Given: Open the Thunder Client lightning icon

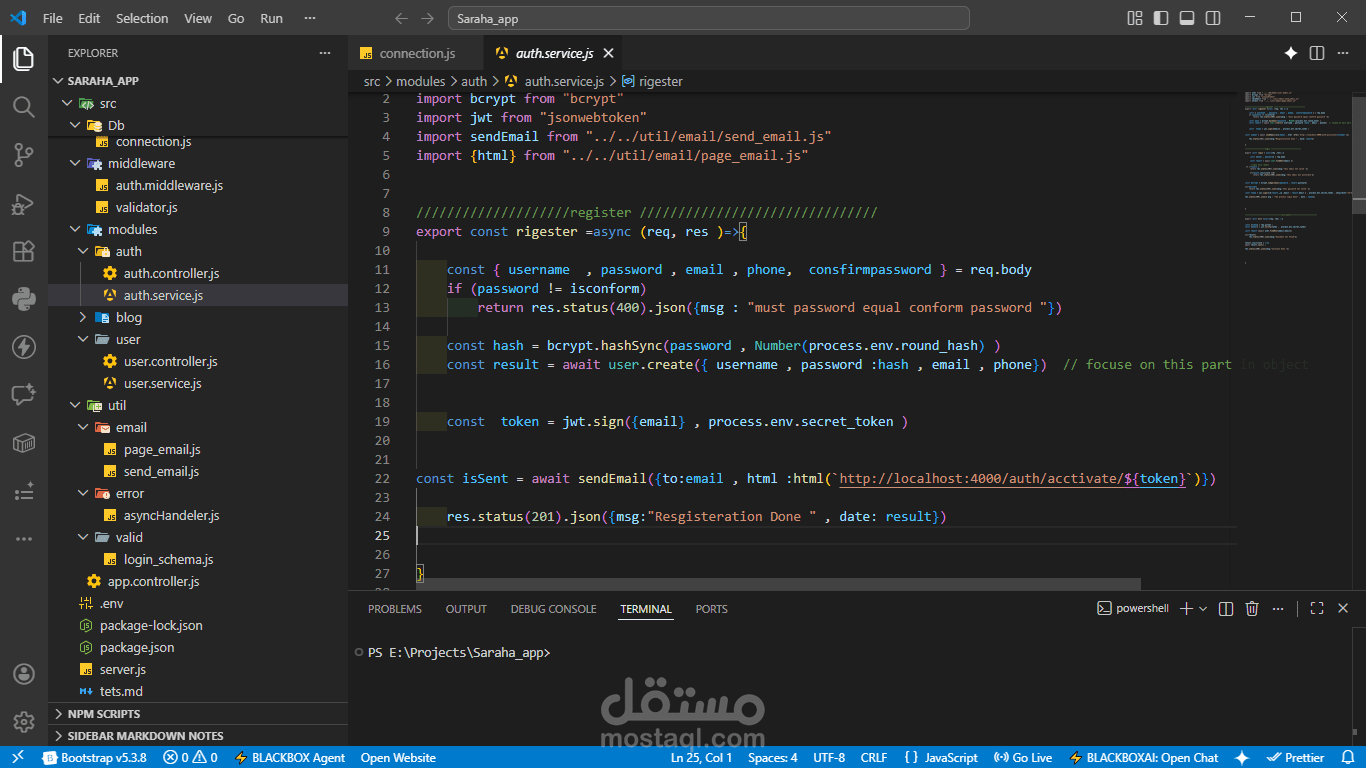Looking at the screenshot, I should coord(24,347).
